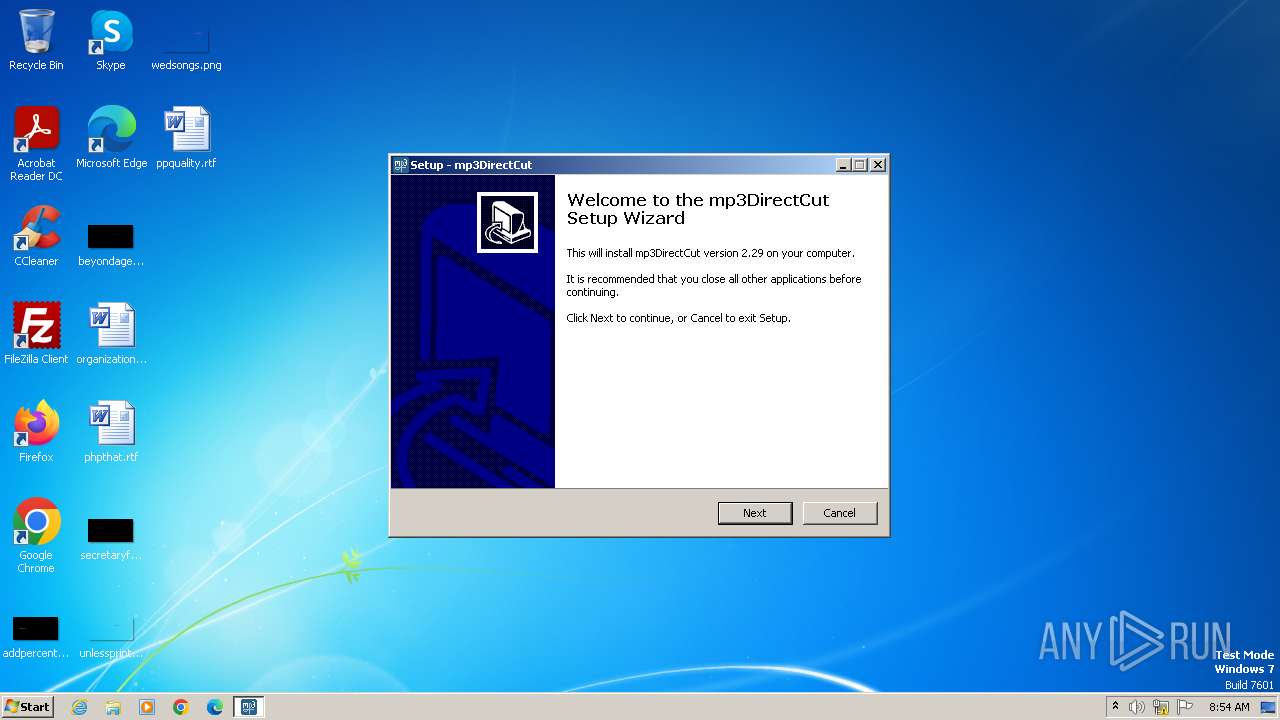Select the secretaryf desktop file icon
This screenshot has width=1280, height=720.
[x=111, y=539]
